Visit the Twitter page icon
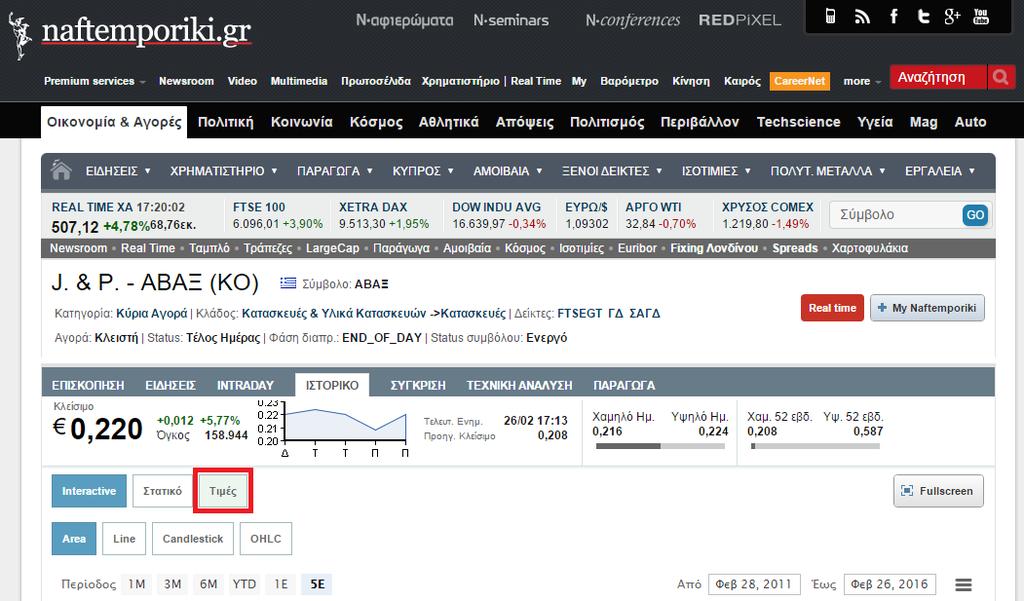 click(923, 16)
